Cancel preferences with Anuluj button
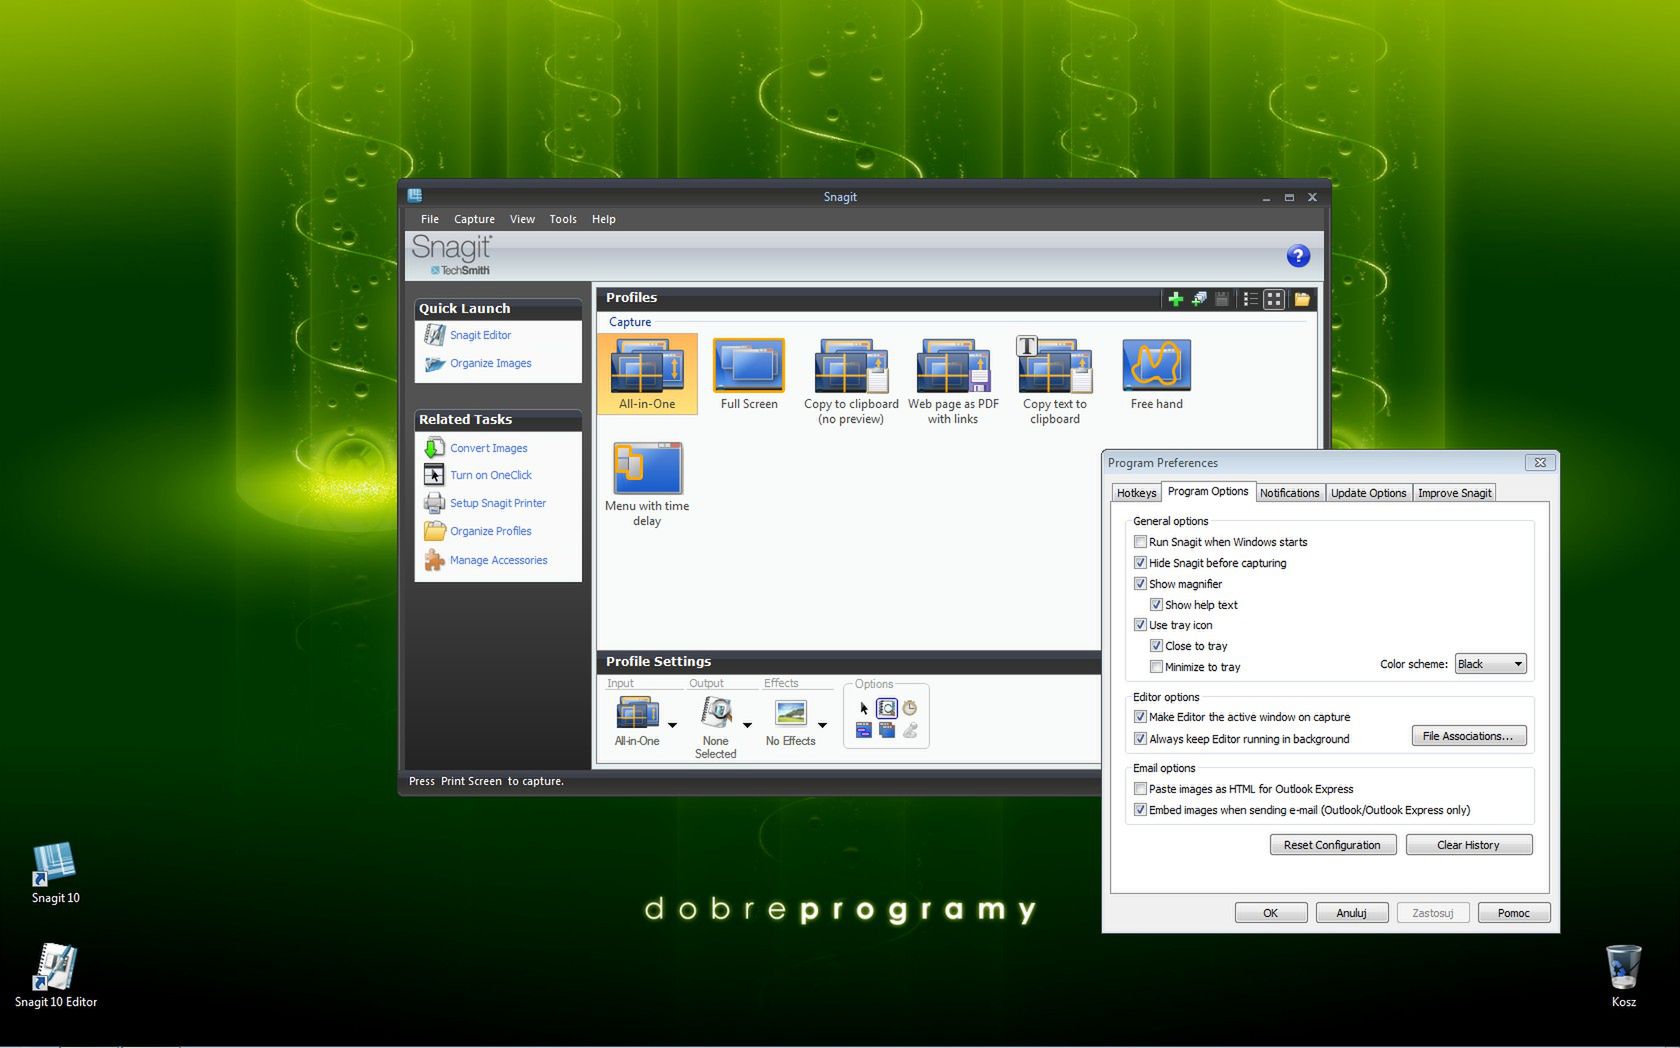This screenshot has width=1680, height=1048. click(x=1351, y=913)
